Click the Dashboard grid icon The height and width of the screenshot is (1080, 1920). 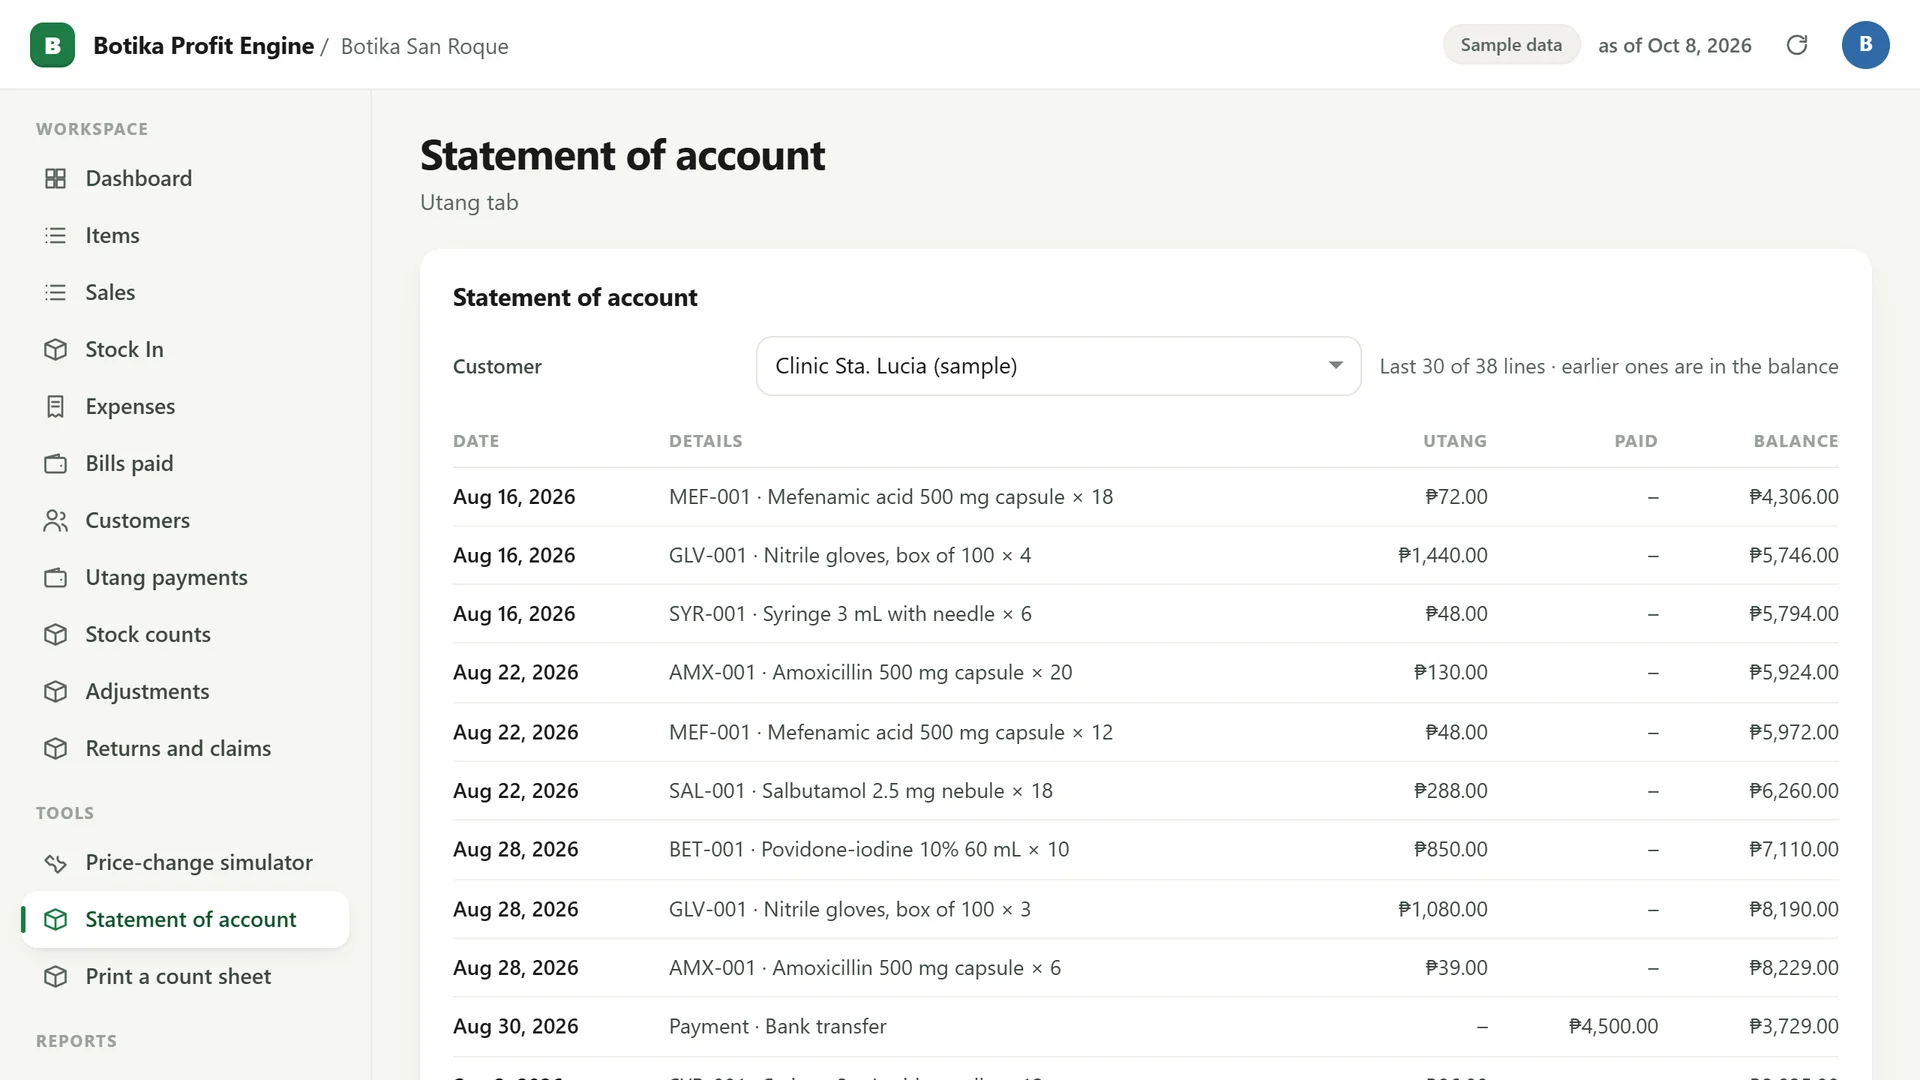point(56,178)
